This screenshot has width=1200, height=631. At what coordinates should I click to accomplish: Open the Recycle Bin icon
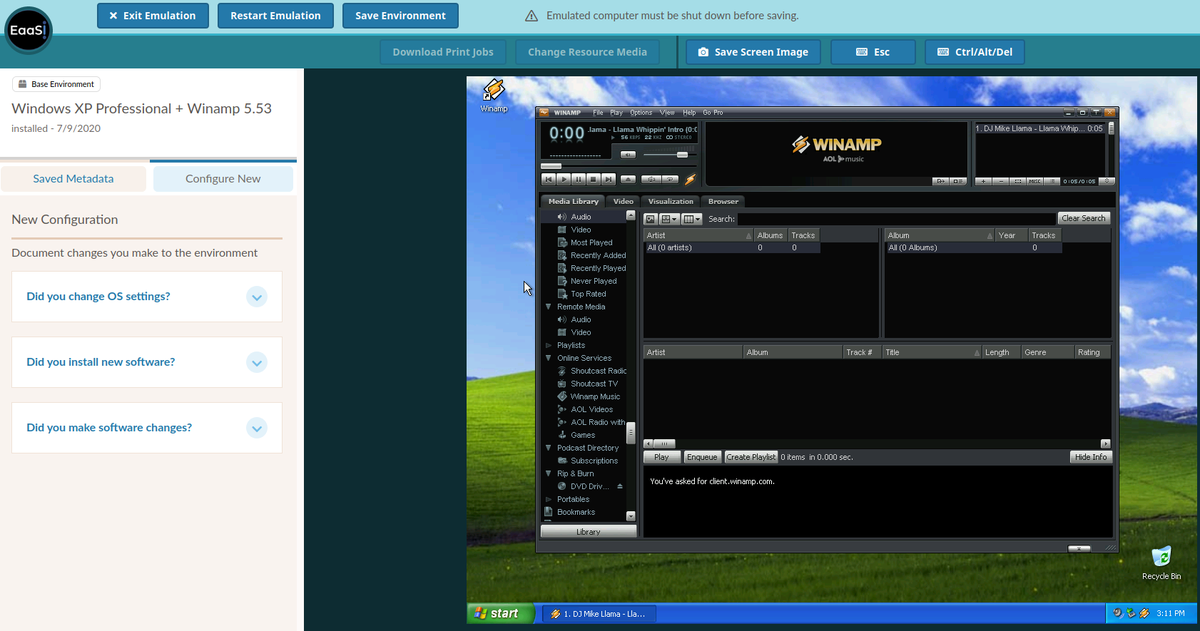click(1161, 563)
